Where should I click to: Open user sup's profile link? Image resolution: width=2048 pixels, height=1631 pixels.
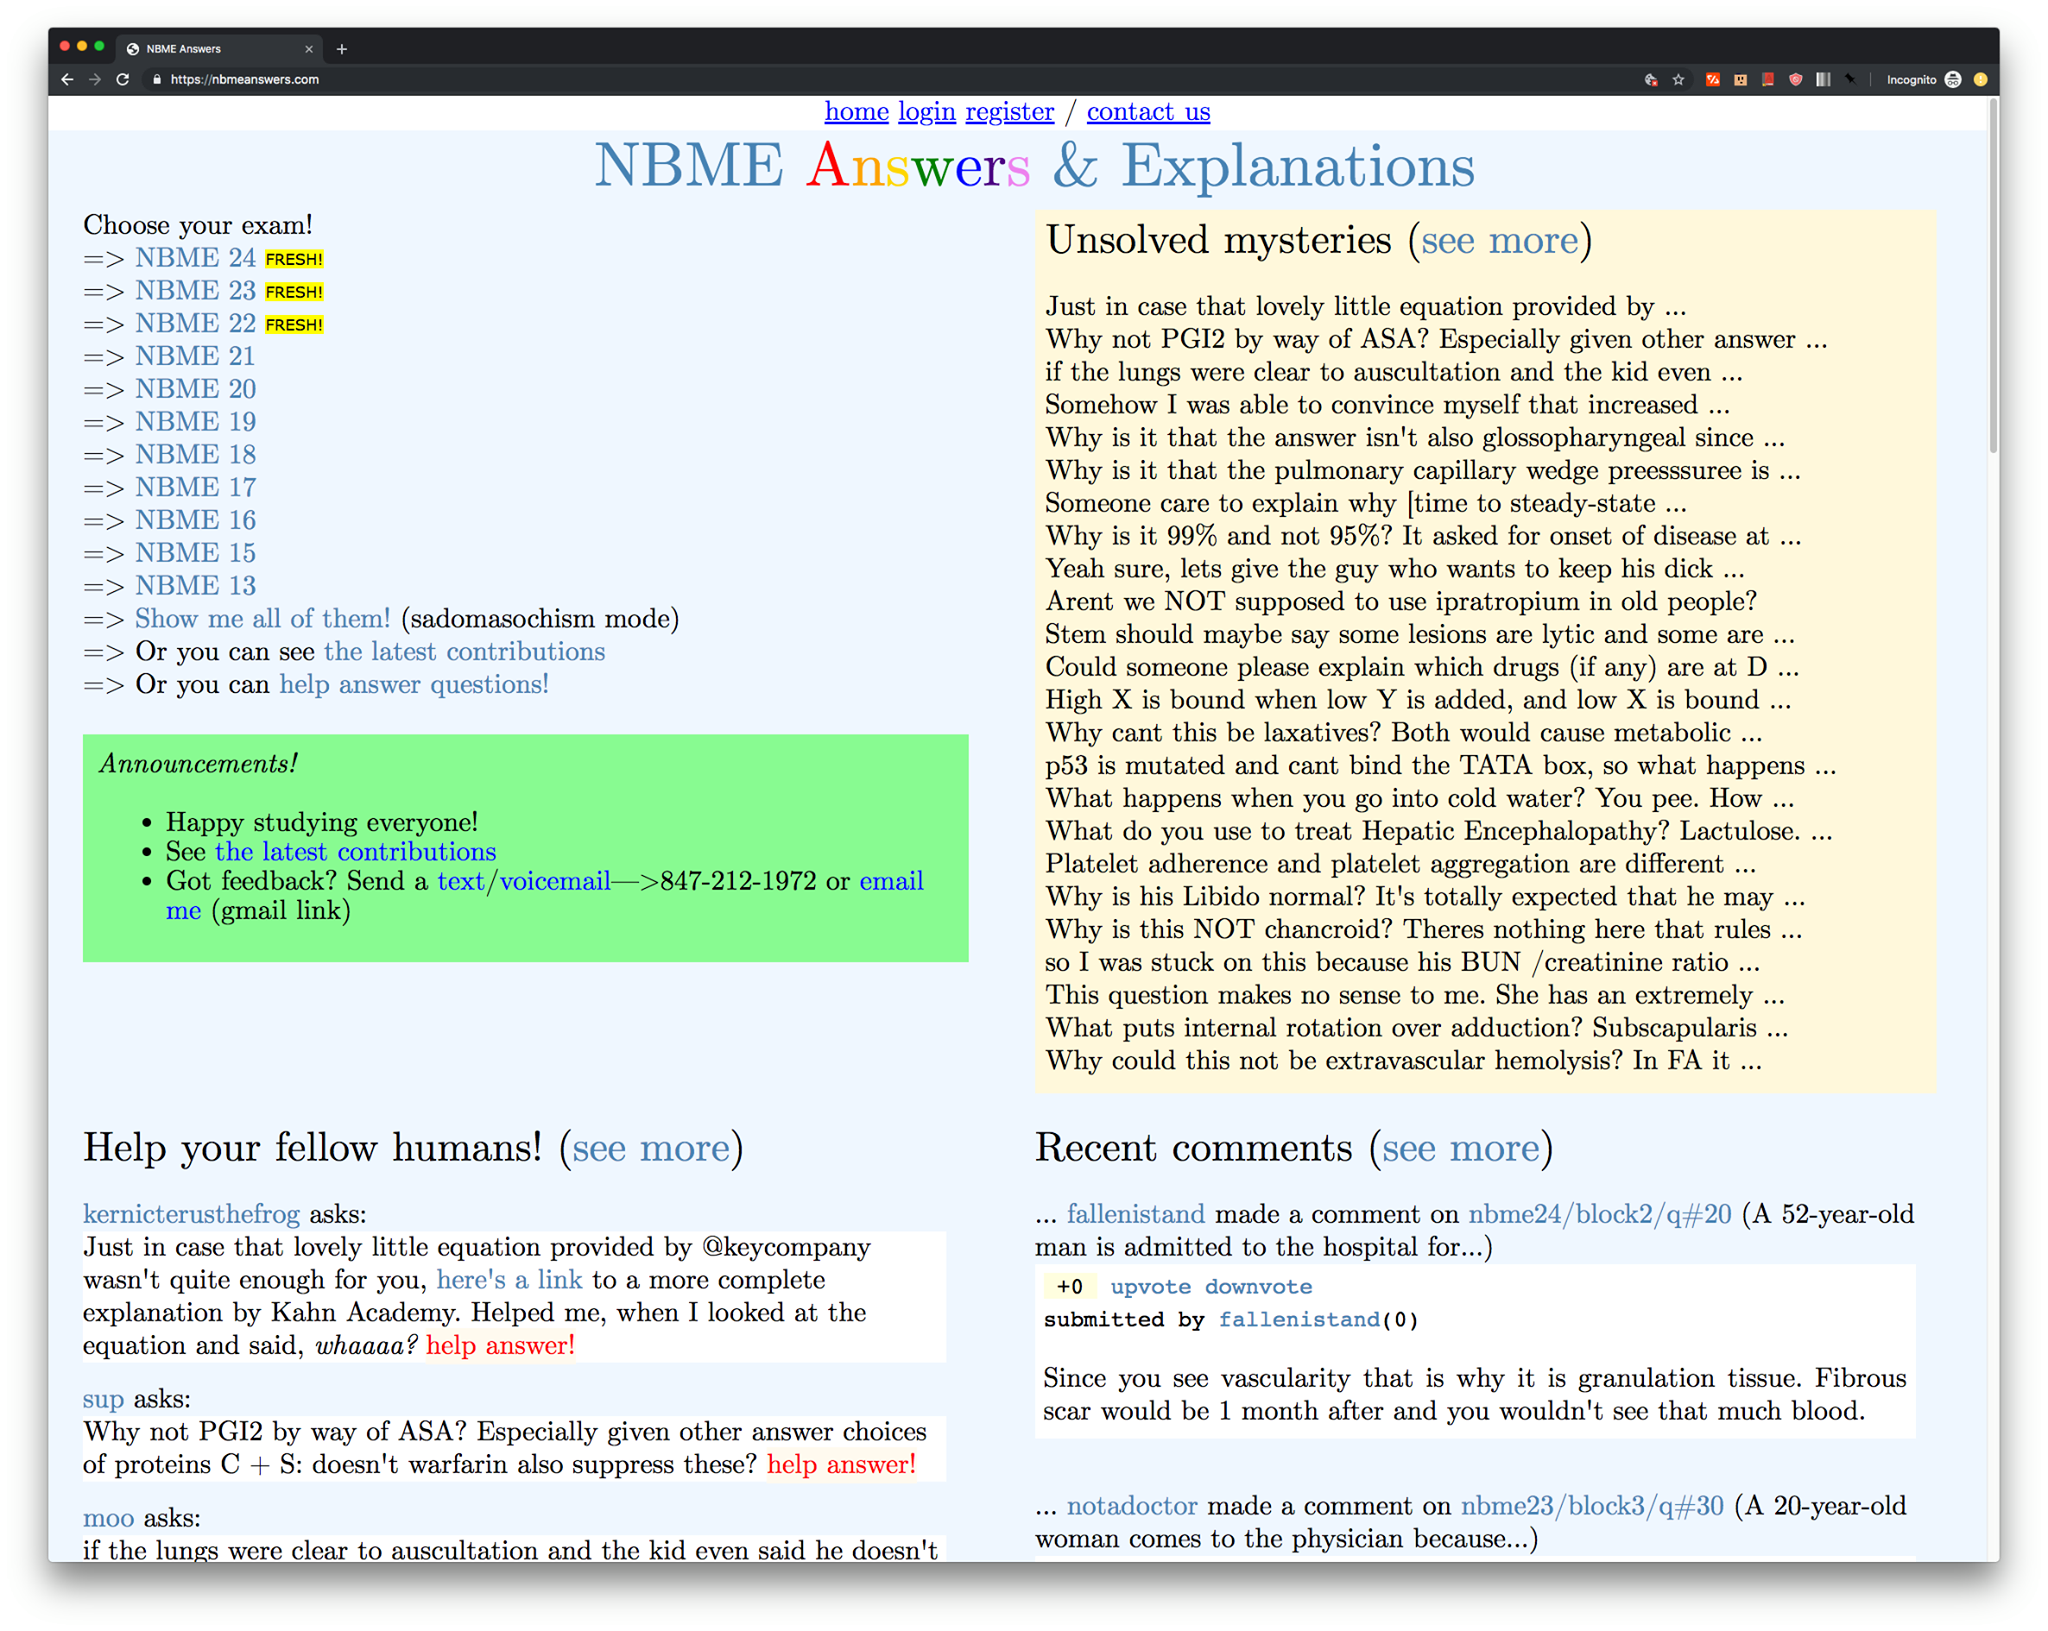103,1399
